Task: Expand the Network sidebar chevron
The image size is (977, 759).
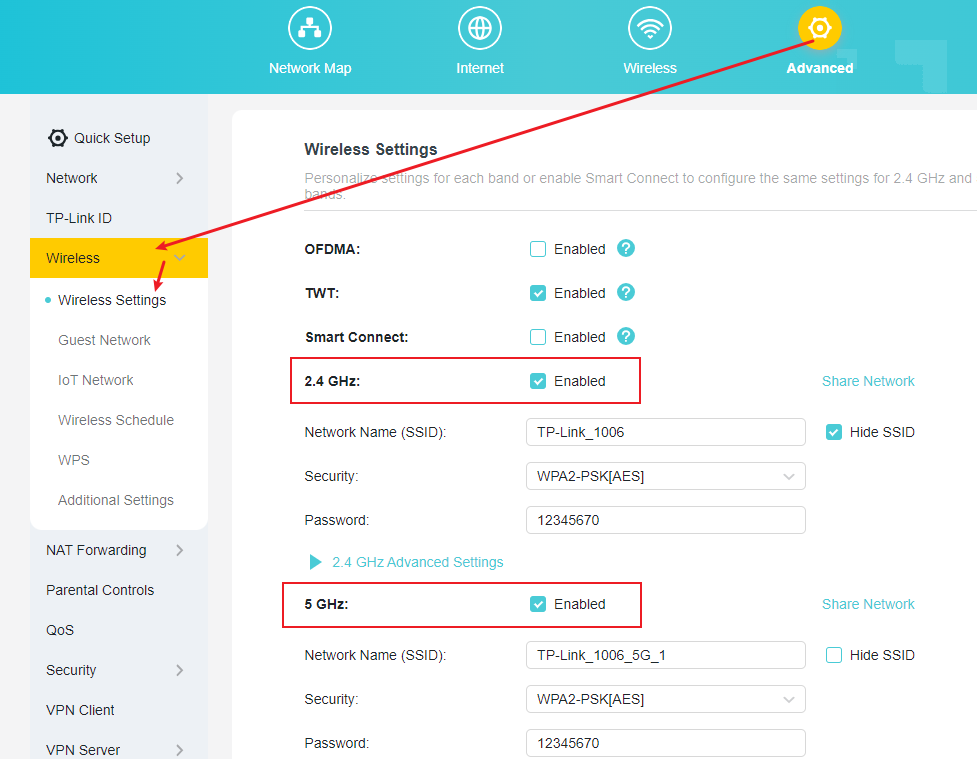Action: (179, 178)
